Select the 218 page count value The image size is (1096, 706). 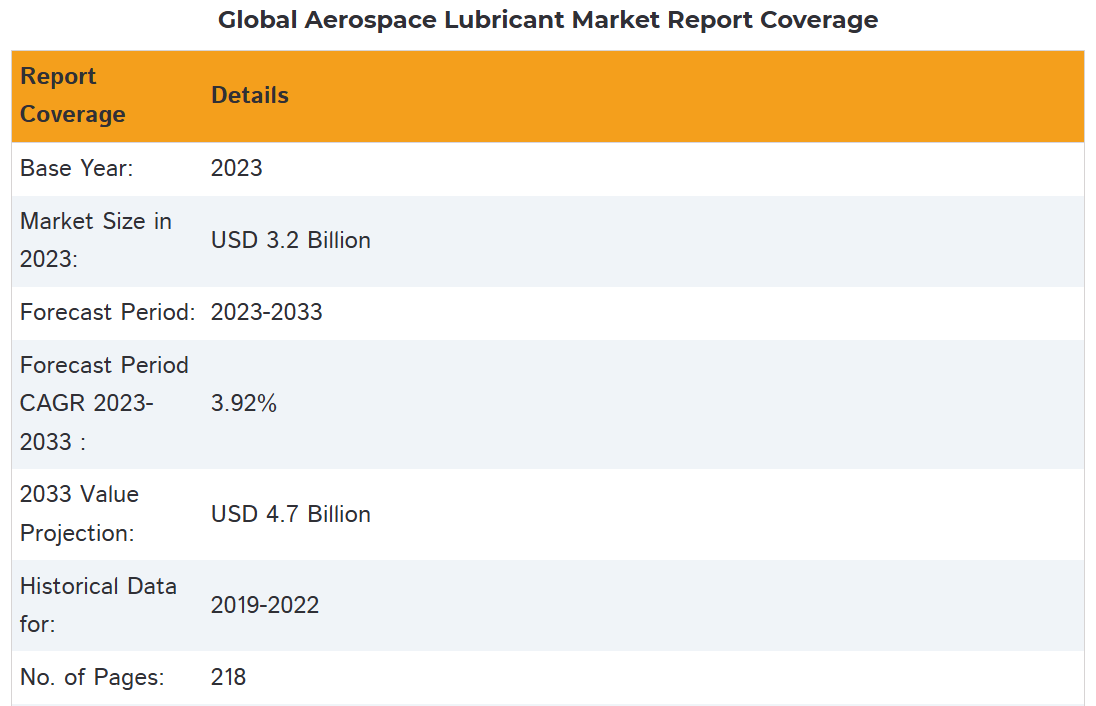pyautogui.click(x=229, y=677)
